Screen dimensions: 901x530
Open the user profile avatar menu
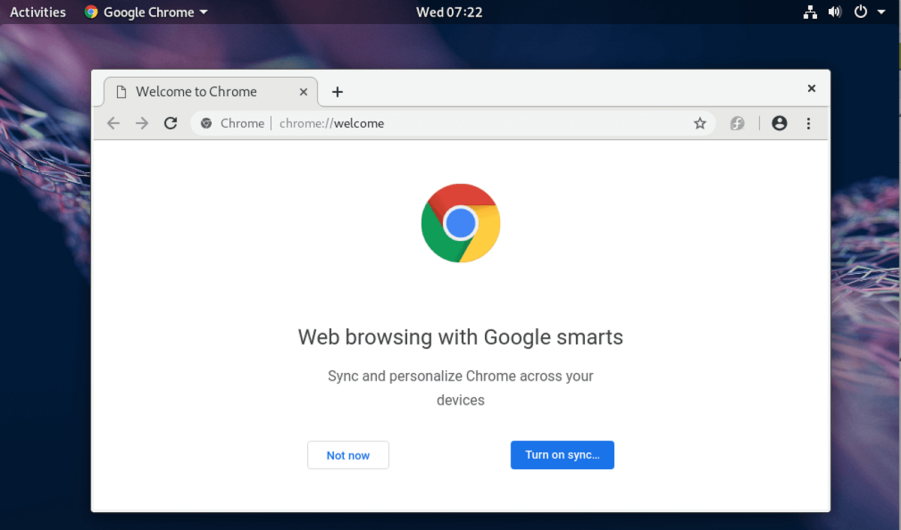click(779, 123)
